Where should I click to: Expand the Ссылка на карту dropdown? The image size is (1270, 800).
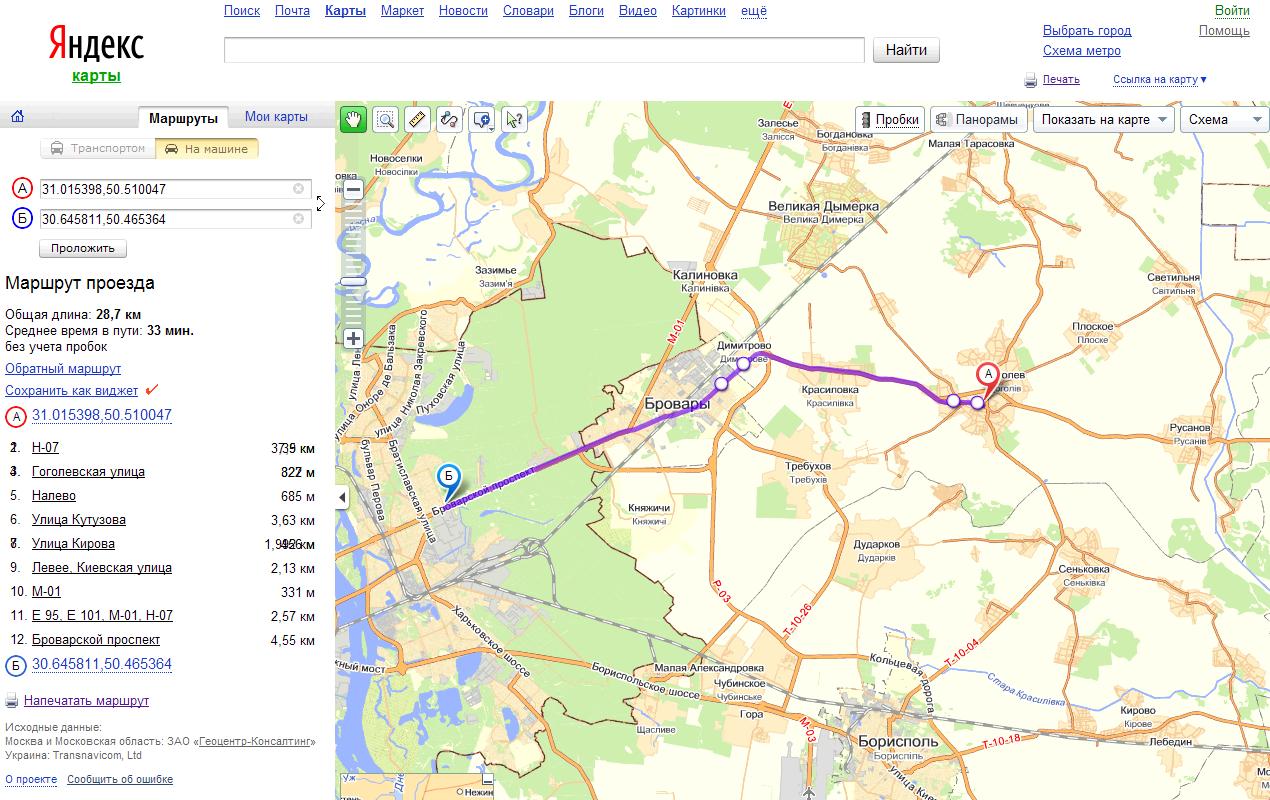tap(1160, 80)
